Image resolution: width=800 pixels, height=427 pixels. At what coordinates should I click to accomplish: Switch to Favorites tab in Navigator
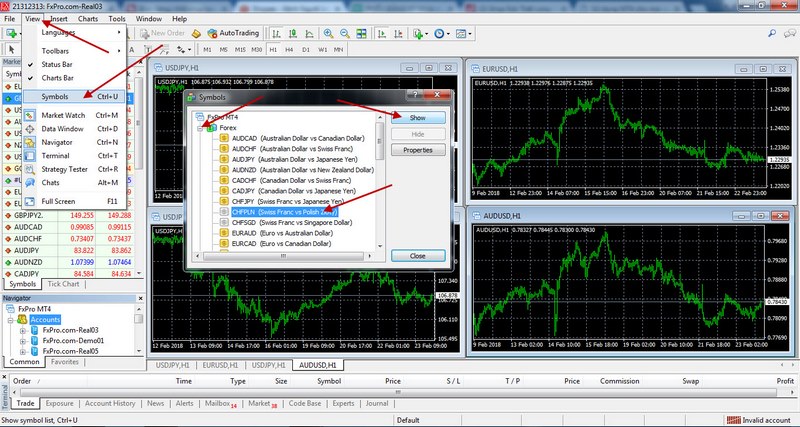pos(65,362)
